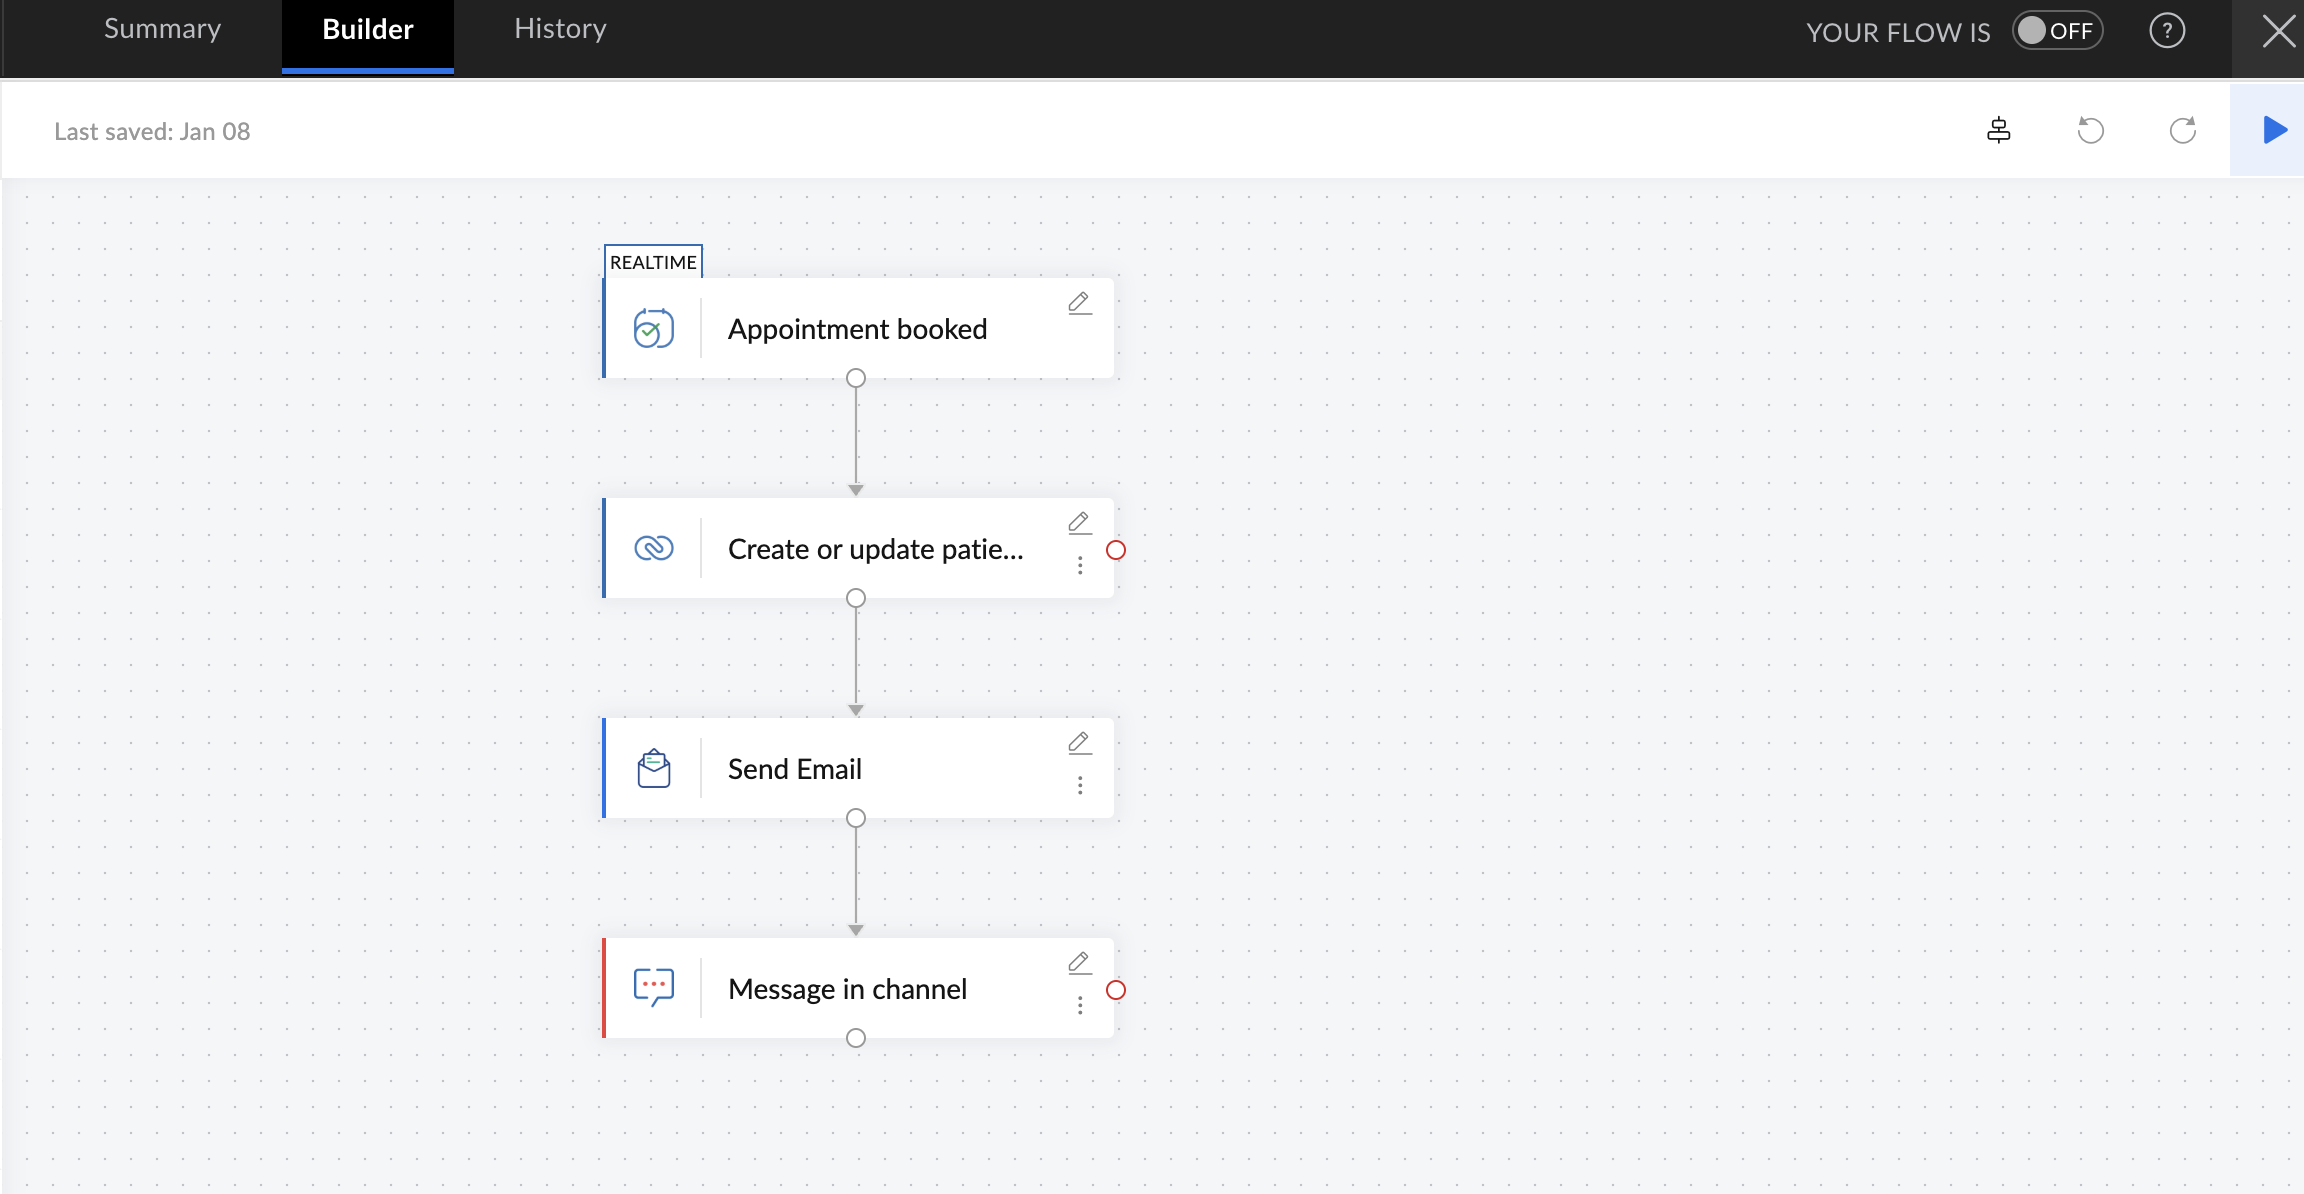Click the connector node below Message in channel
2304x1194 pixels.
pos(856,1038)
